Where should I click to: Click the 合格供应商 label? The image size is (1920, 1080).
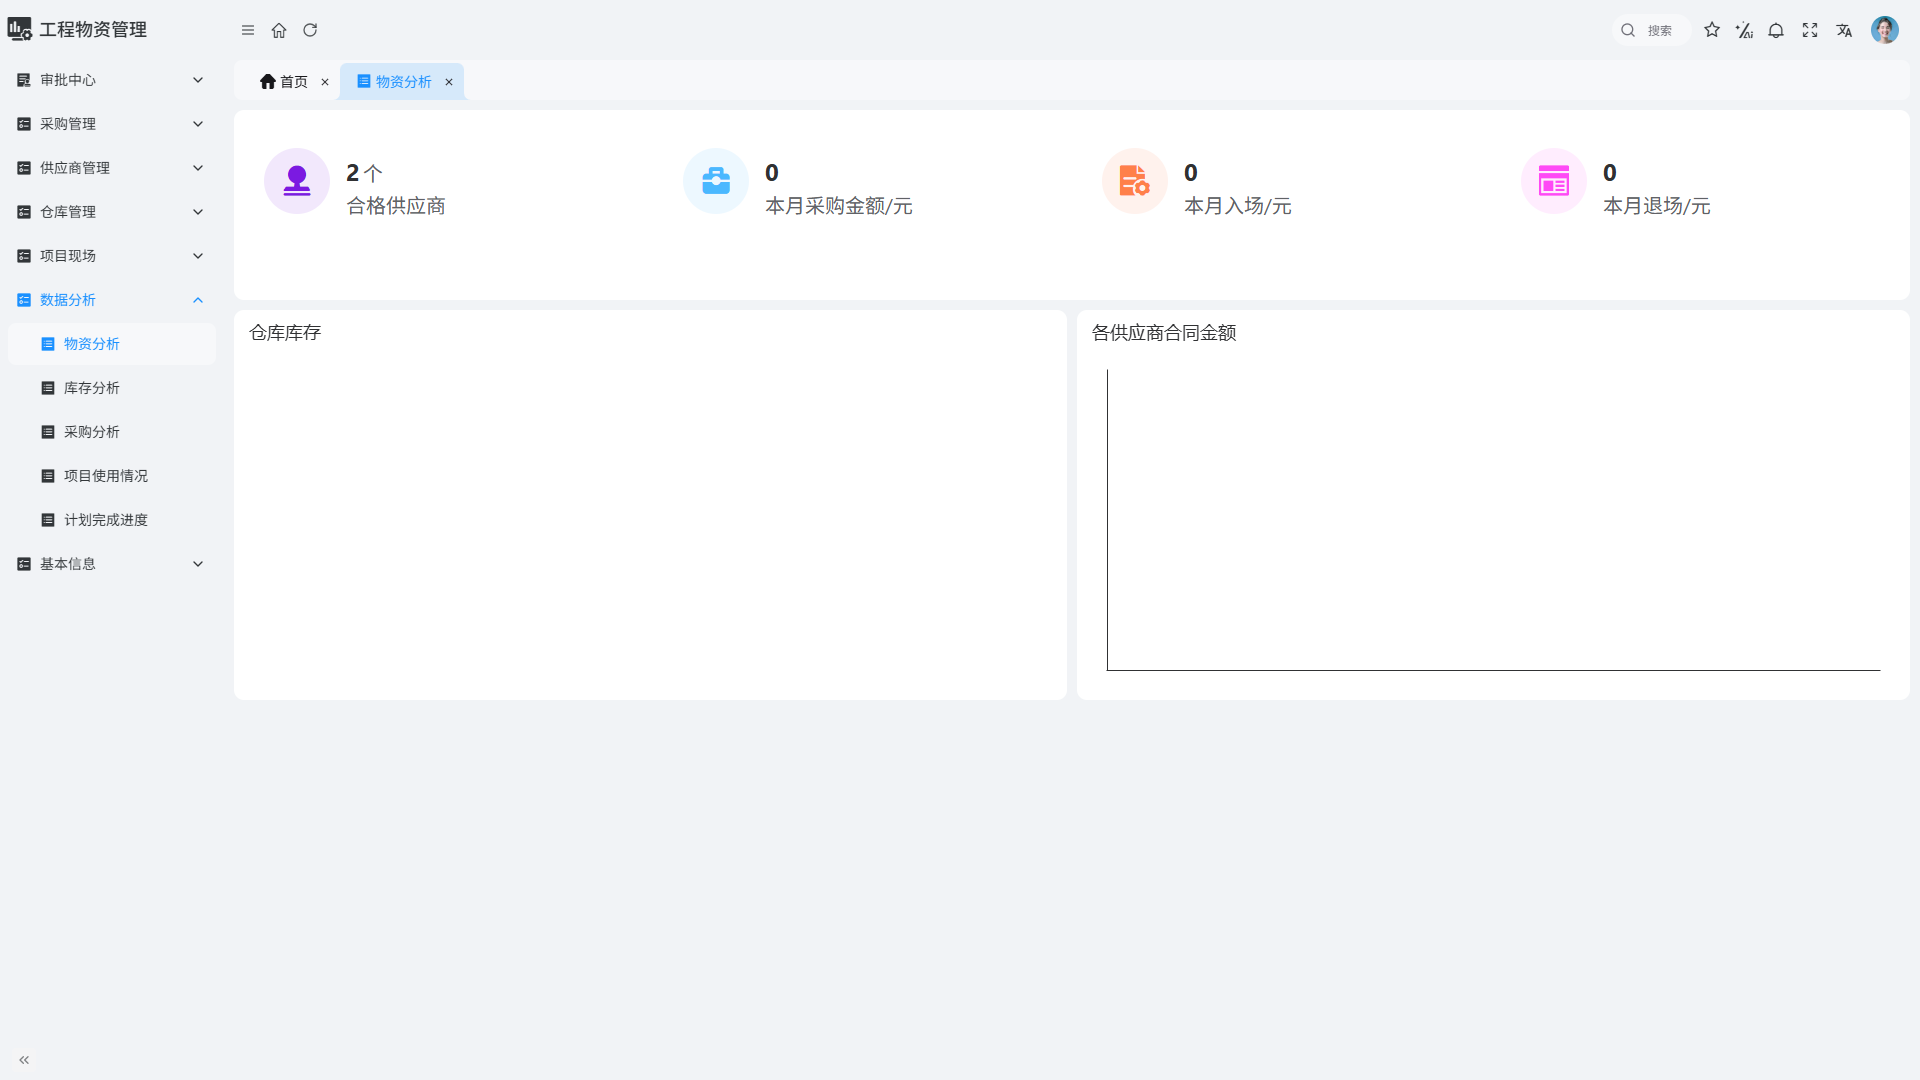(396, 206)
